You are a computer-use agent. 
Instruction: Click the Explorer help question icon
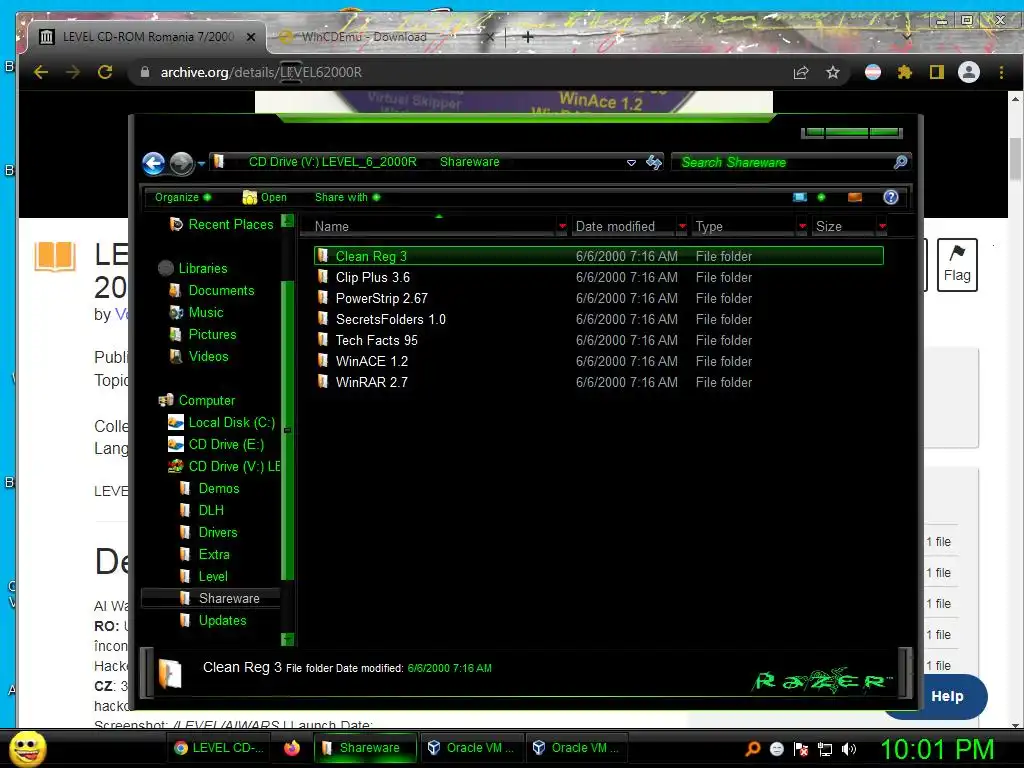coord(890,197)
